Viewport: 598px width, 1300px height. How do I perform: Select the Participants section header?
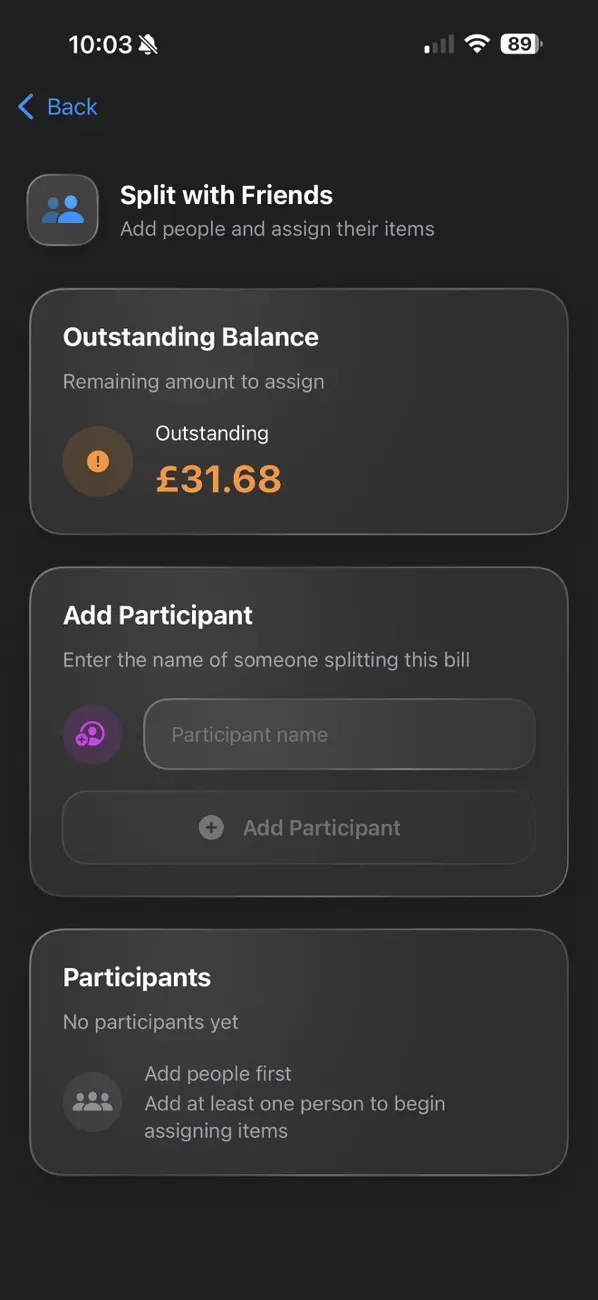(137, 977)
